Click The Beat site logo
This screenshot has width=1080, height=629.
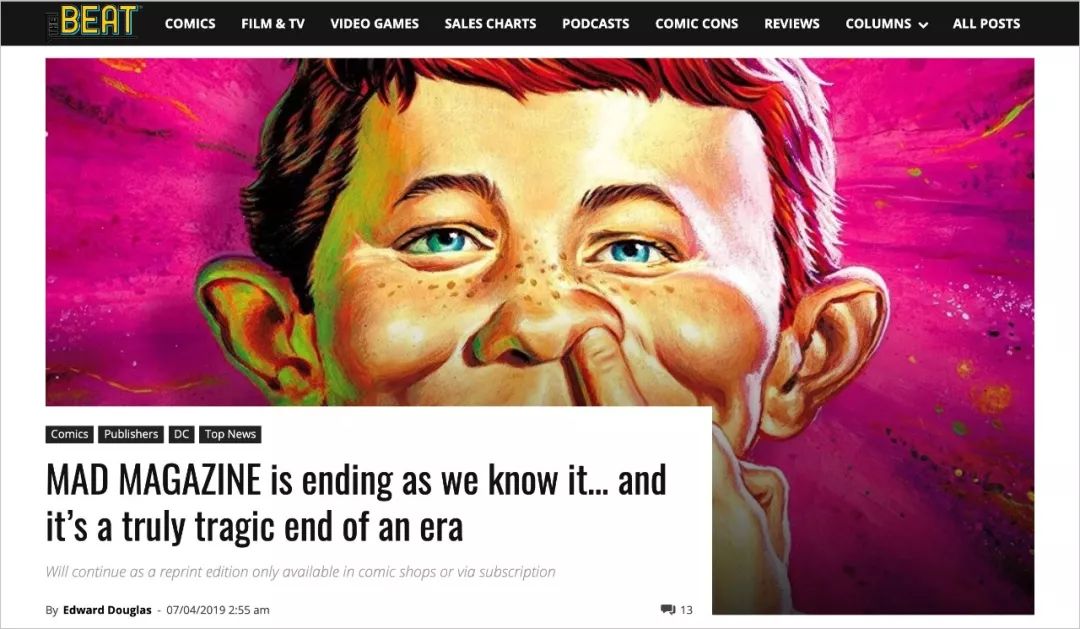click(x=94, y=22)
